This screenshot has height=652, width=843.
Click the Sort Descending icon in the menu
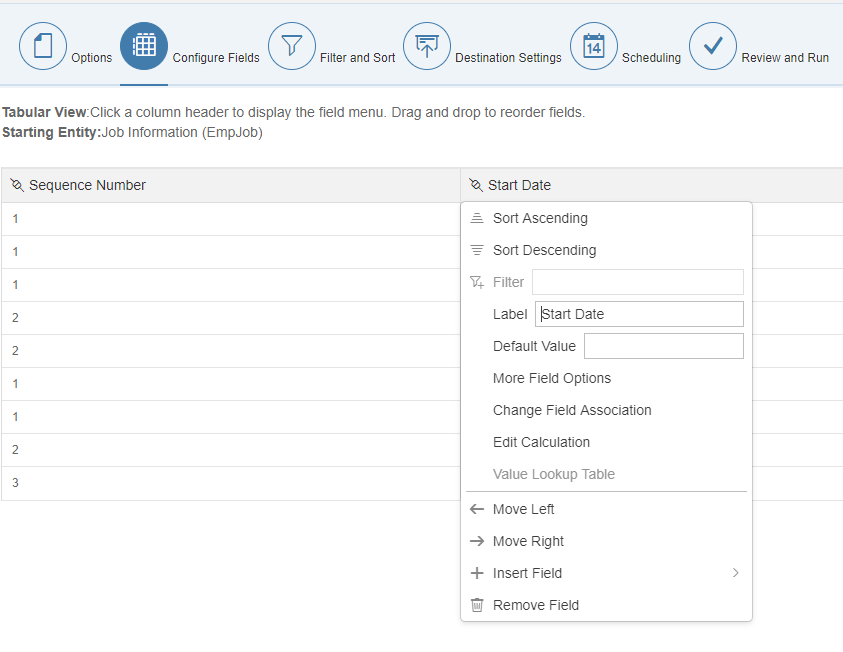[x=477, y=250]
